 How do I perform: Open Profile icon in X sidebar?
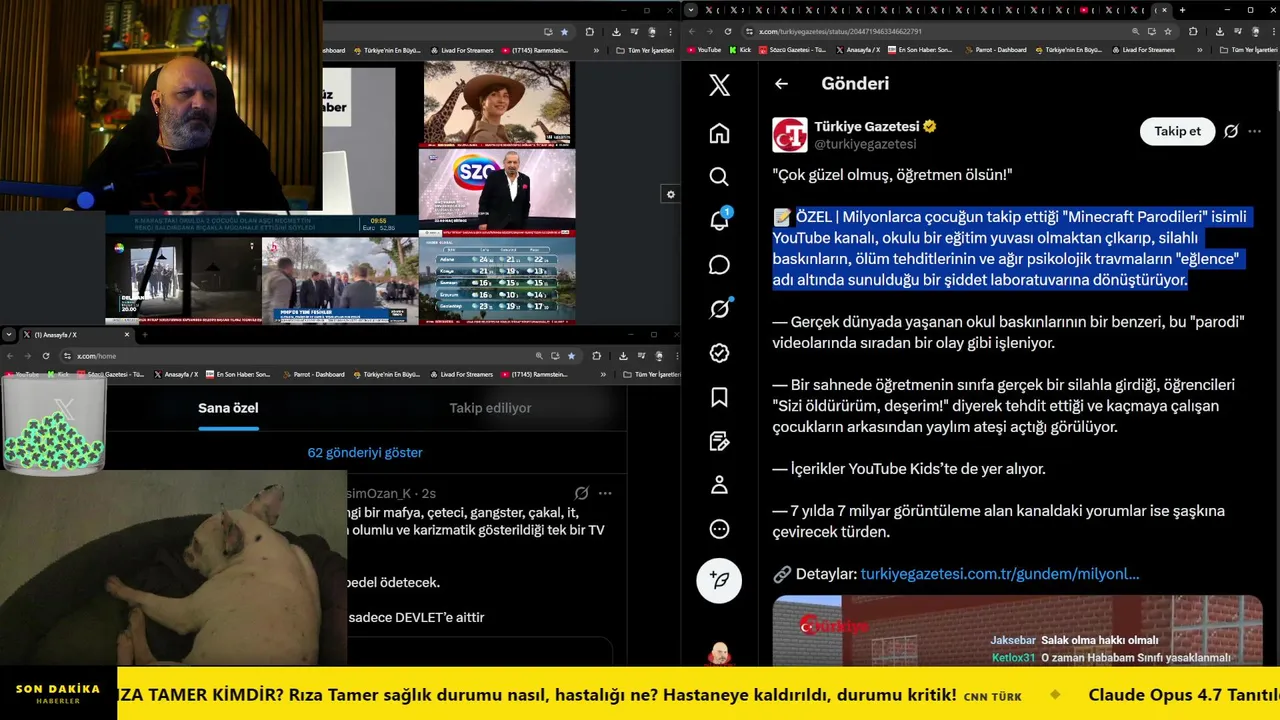[719, 485]
